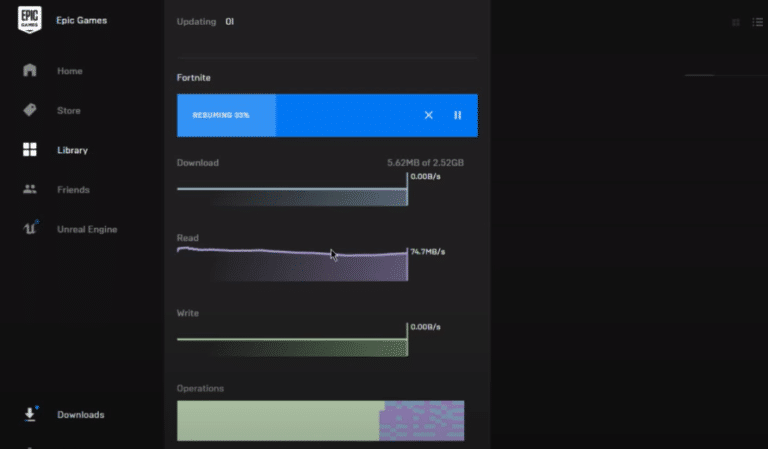This screenshot has width=768, height=449.
Task: Select the Store price tag icon
Action: point(30,110)
